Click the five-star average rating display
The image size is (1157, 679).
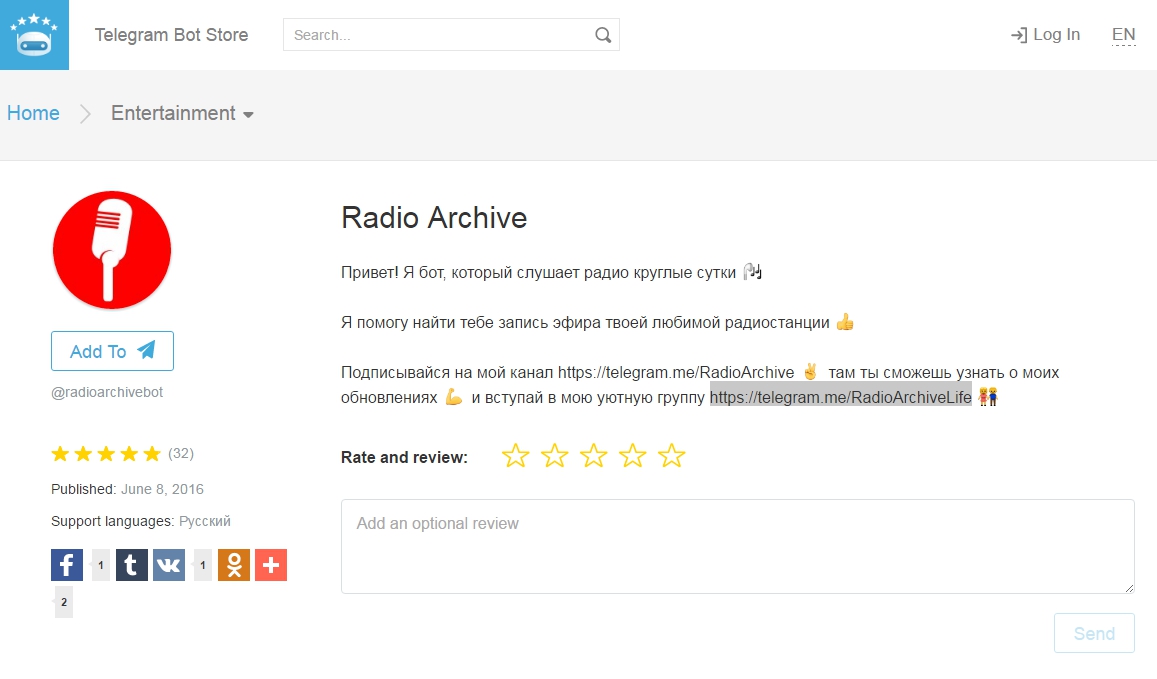(x=106, y=453)
